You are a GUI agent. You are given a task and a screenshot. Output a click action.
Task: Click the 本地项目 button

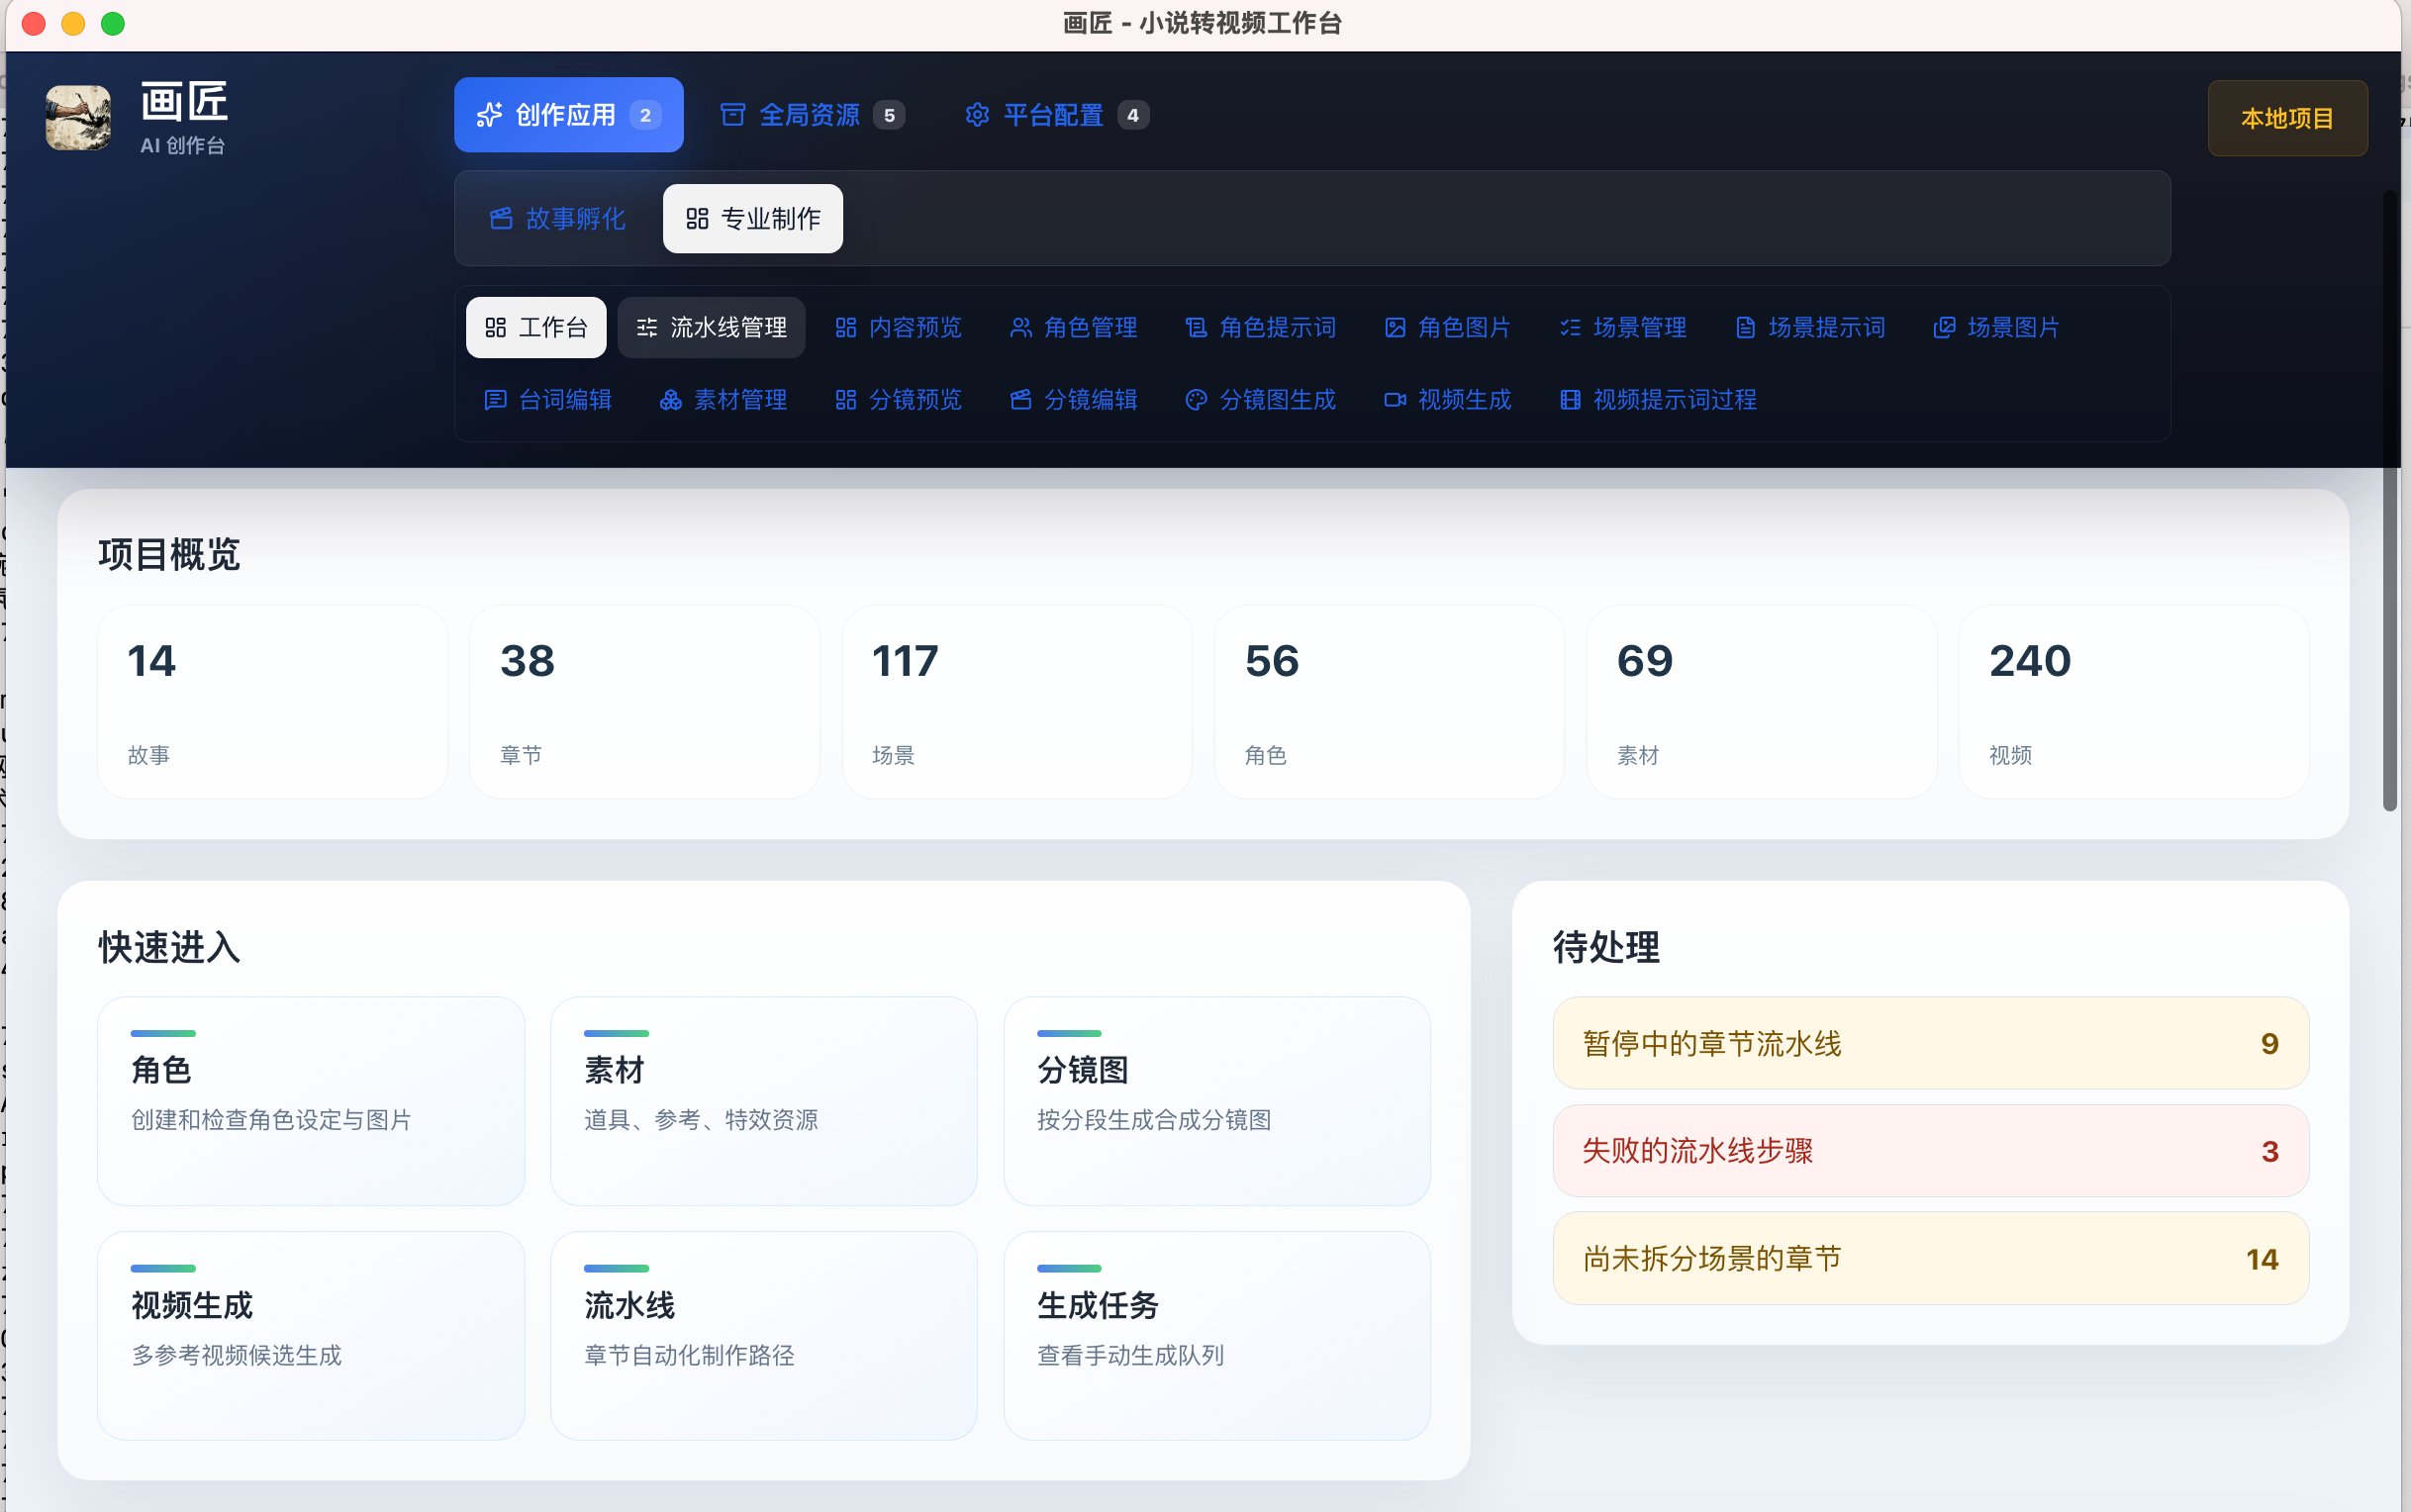pyautogui.click(x=2287, y=118)
